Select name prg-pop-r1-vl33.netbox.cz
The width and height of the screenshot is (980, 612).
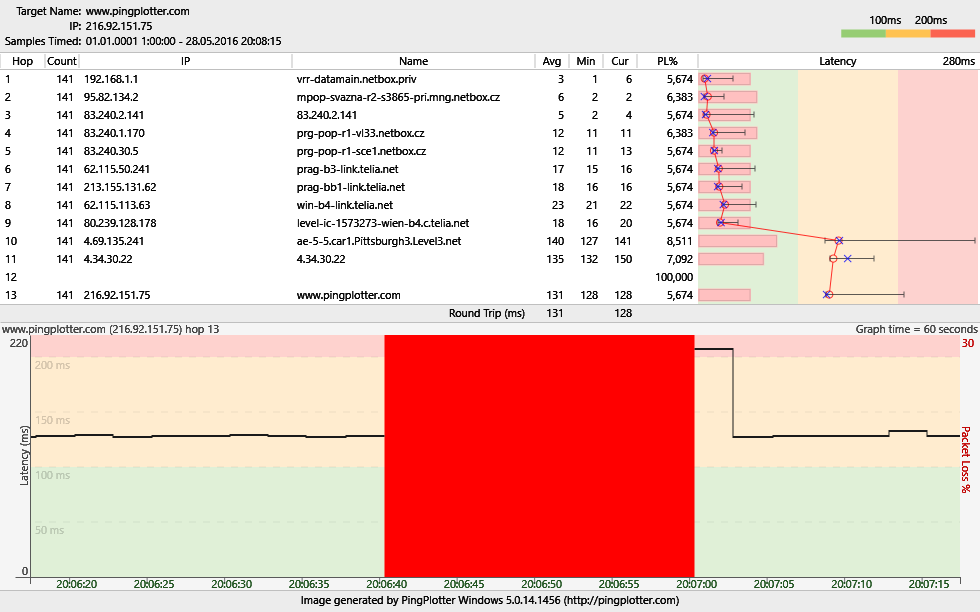click(x=361, y=134)
